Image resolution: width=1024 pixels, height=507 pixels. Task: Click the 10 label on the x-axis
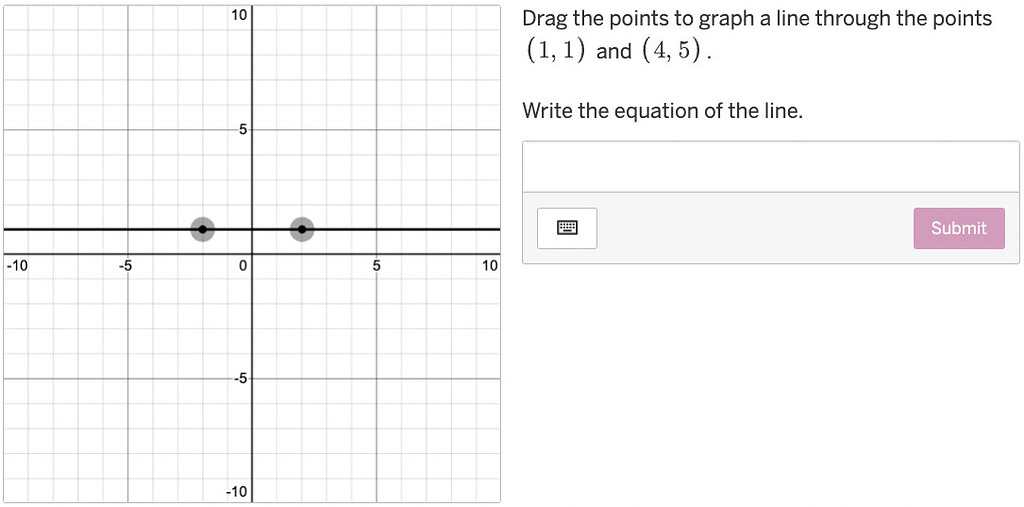click(x=490, y=266)
